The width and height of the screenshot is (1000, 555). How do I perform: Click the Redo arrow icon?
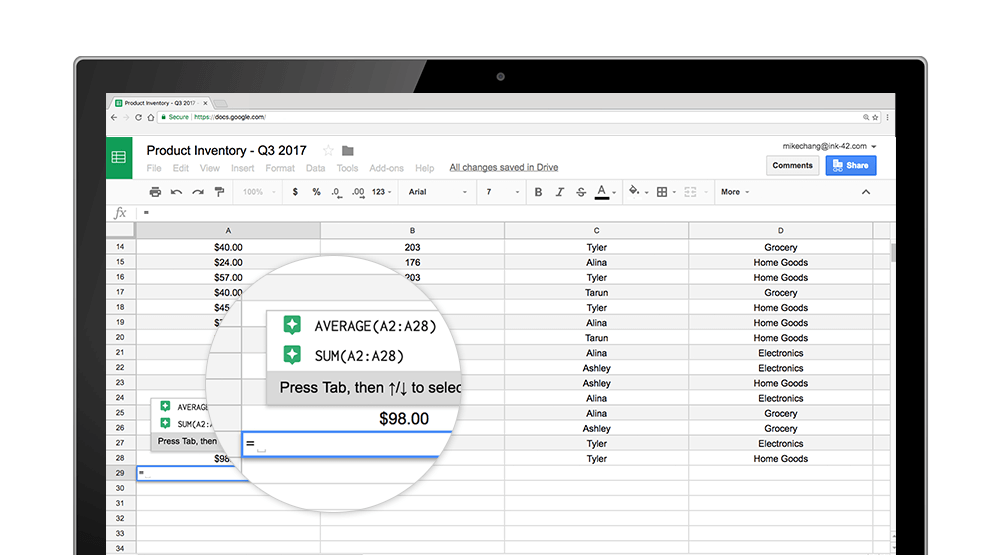tap(198, 192)
